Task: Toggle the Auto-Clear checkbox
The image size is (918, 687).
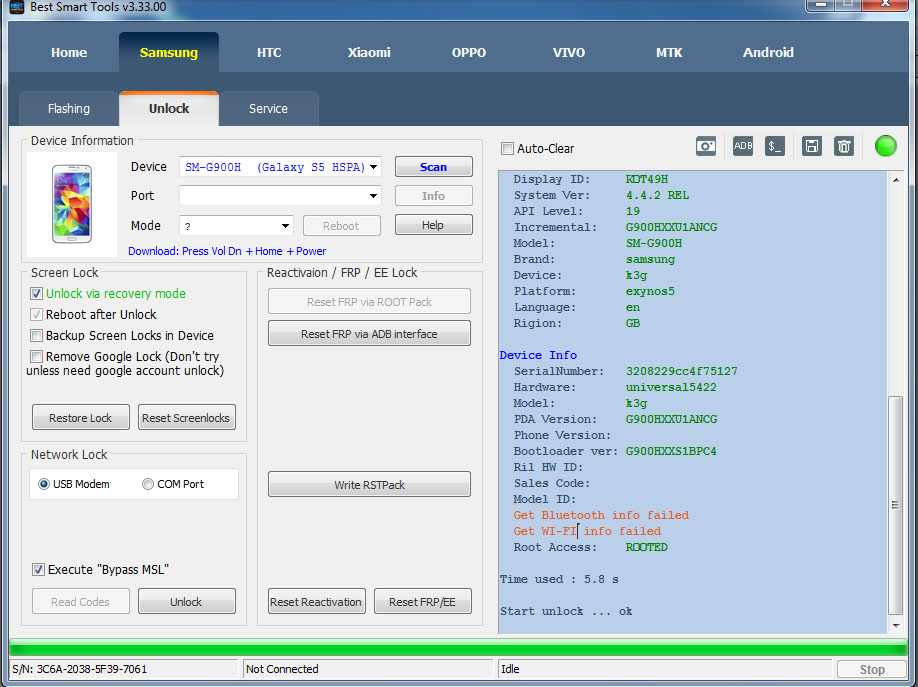Action: (507, 149)
